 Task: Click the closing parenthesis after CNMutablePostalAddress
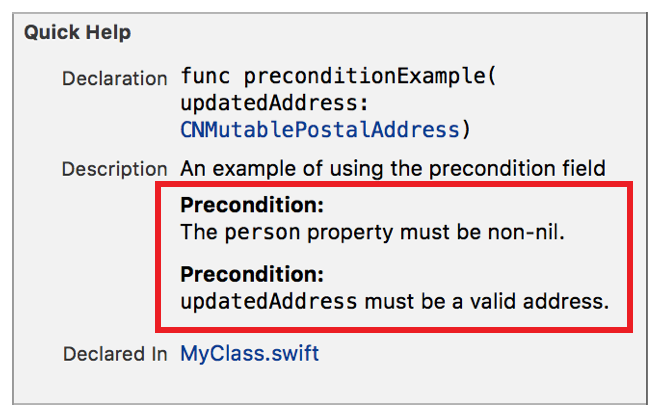click(x=464, y=129)
